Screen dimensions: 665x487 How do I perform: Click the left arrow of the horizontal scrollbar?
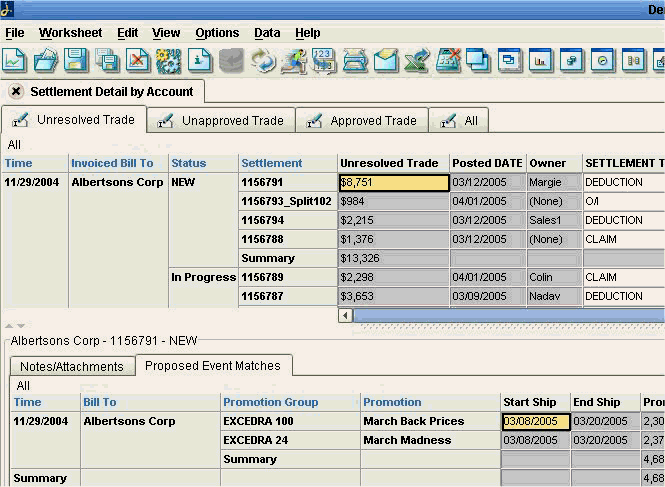[x=347, y=315]
